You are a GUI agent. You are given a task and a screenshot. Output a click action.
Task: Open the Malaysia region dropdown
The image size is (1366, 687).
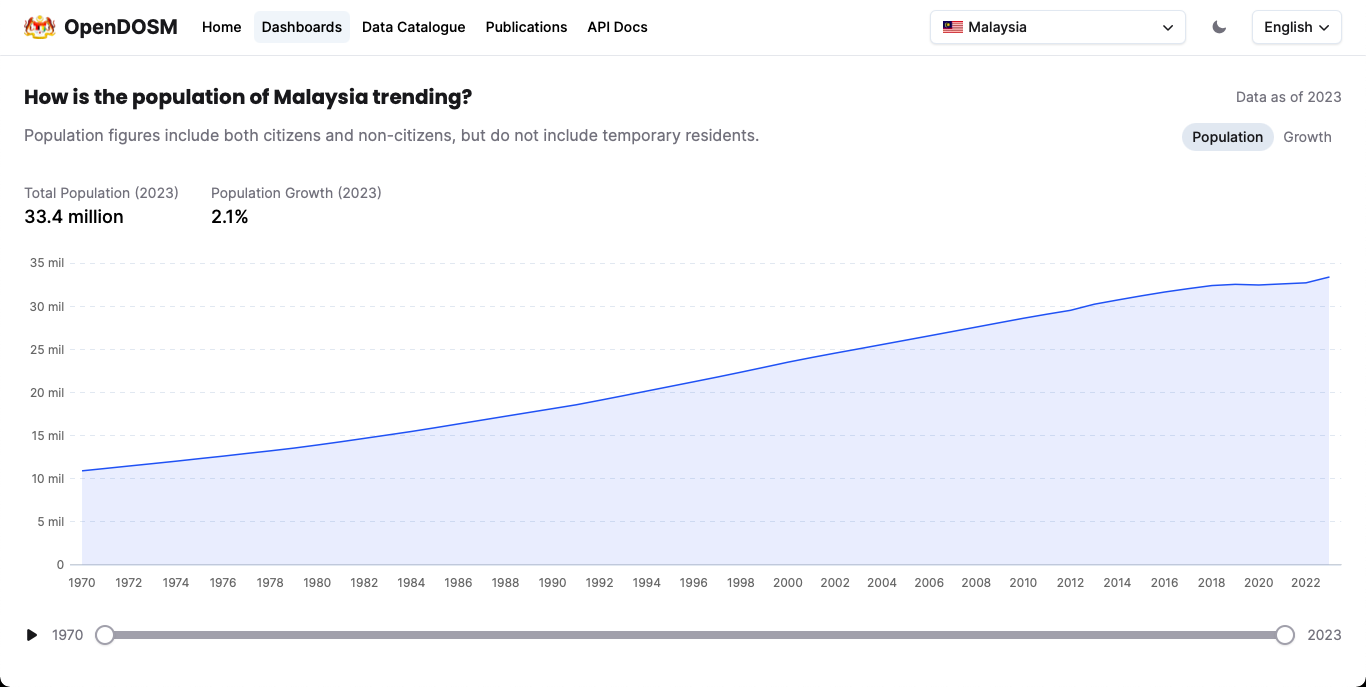1057,27
